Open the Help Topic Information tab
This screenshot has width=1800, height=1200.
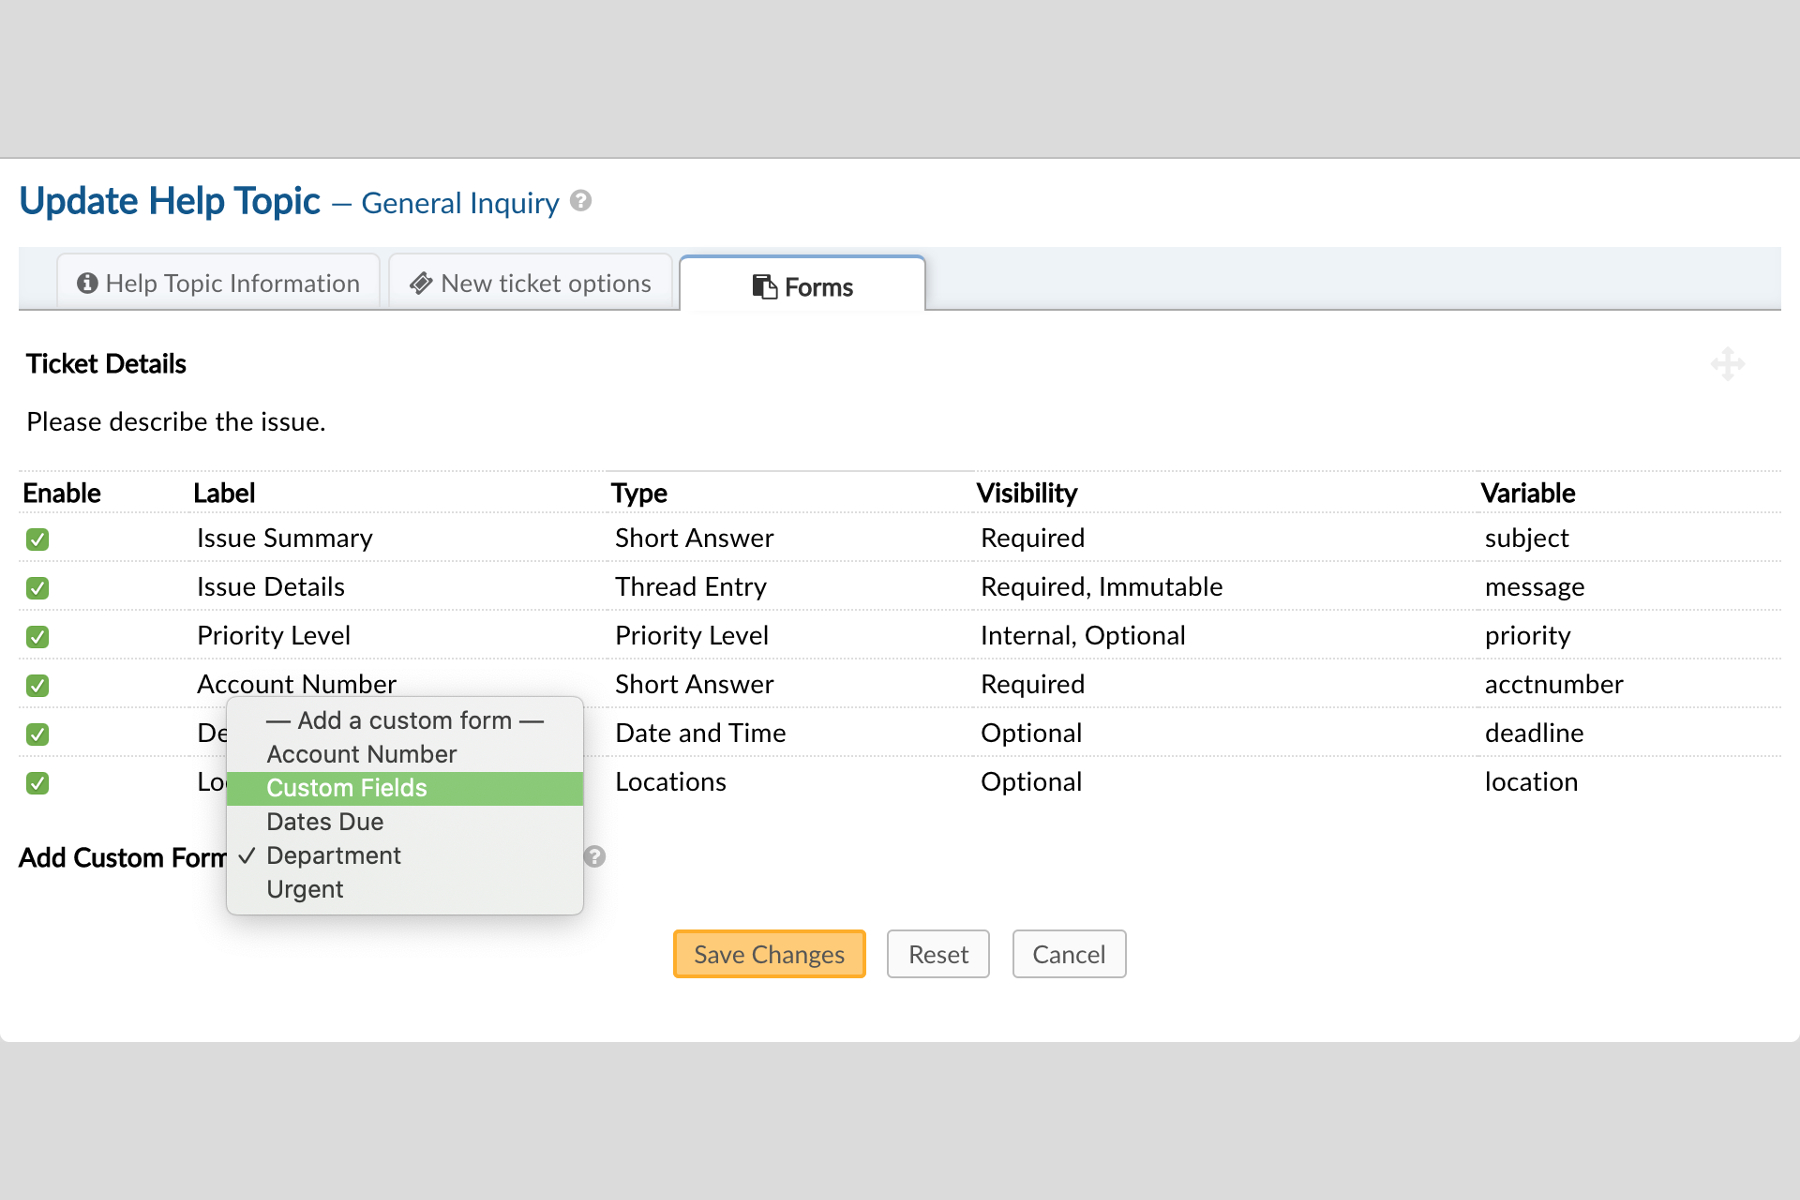[x=219, y=284]
